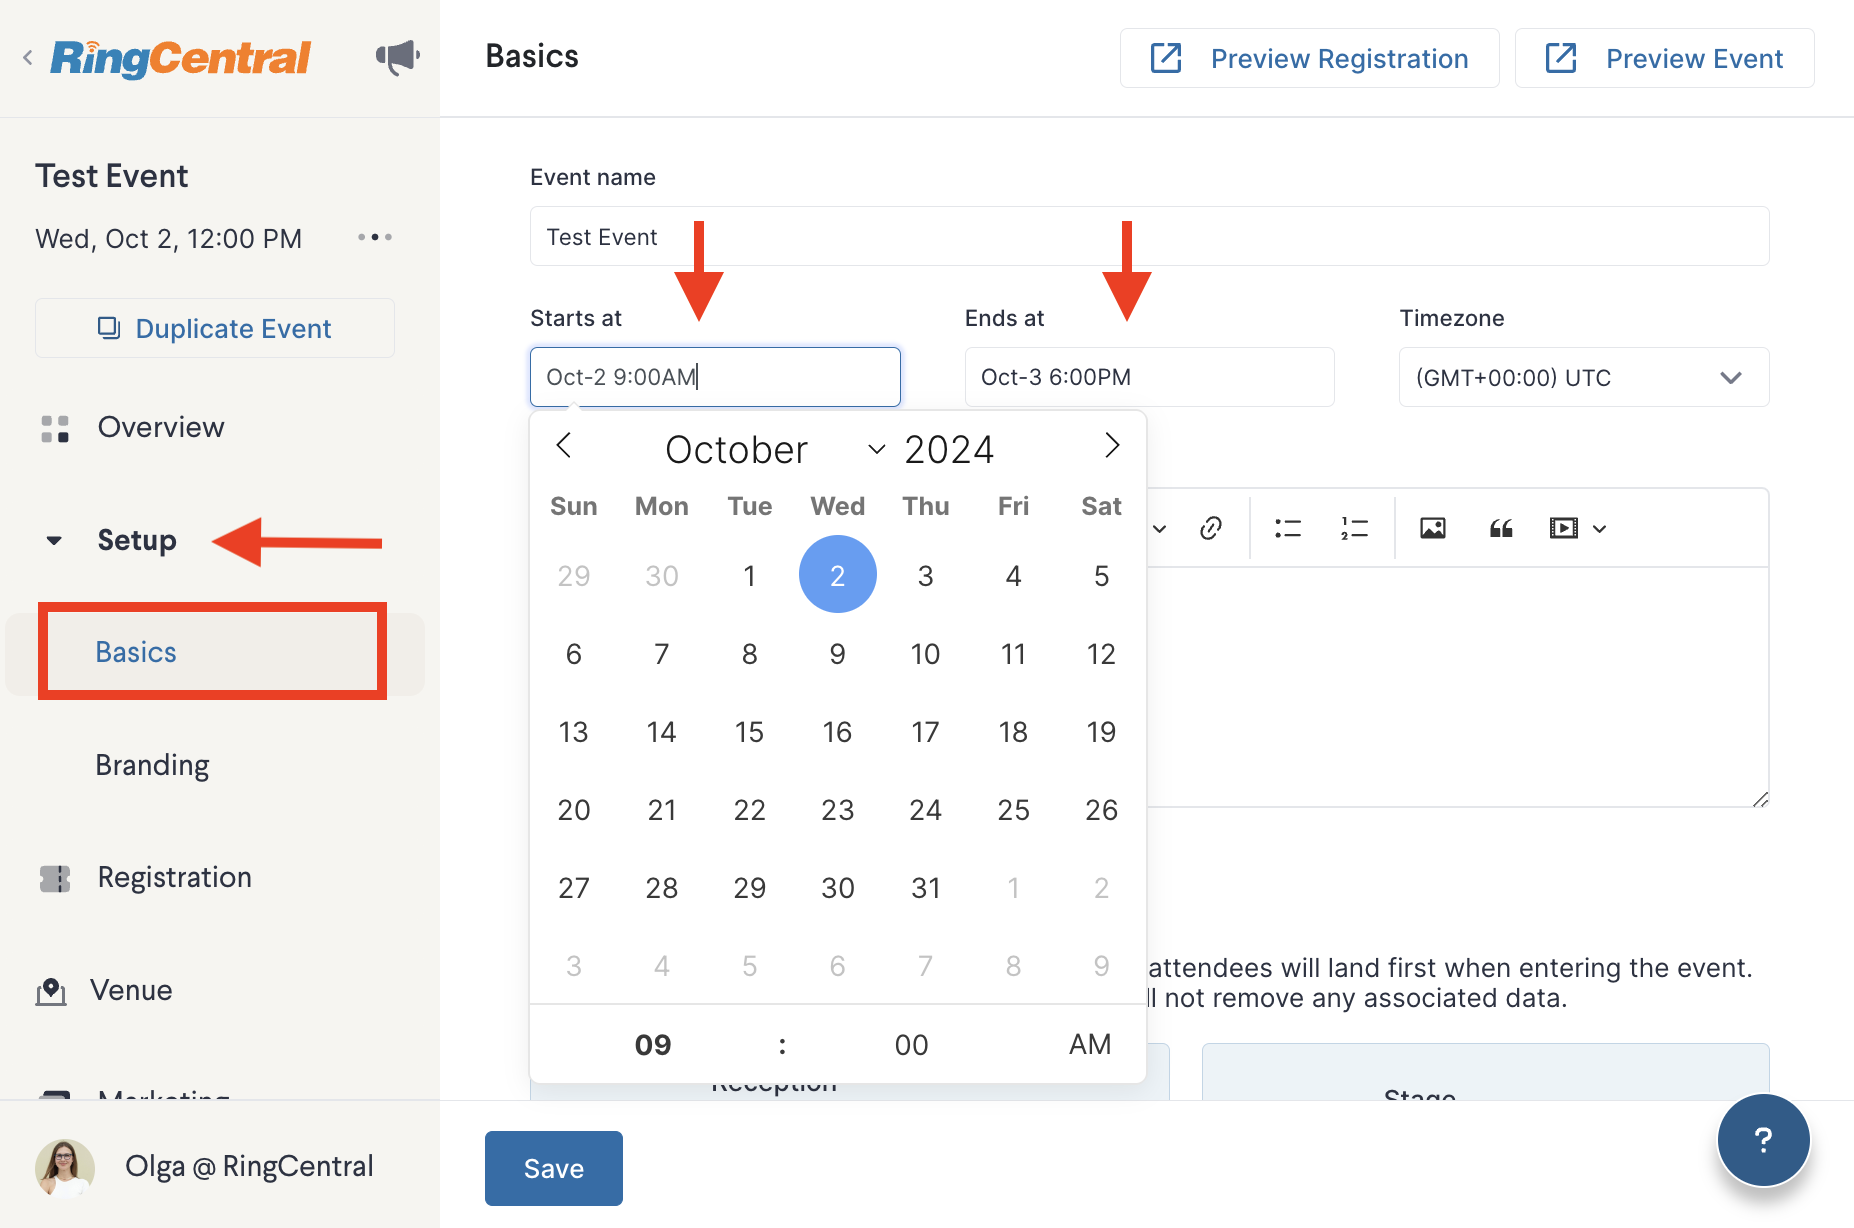Apply bulleted list formatting
Screen dimensions: 1854x1228
(x=1288, y=528)
